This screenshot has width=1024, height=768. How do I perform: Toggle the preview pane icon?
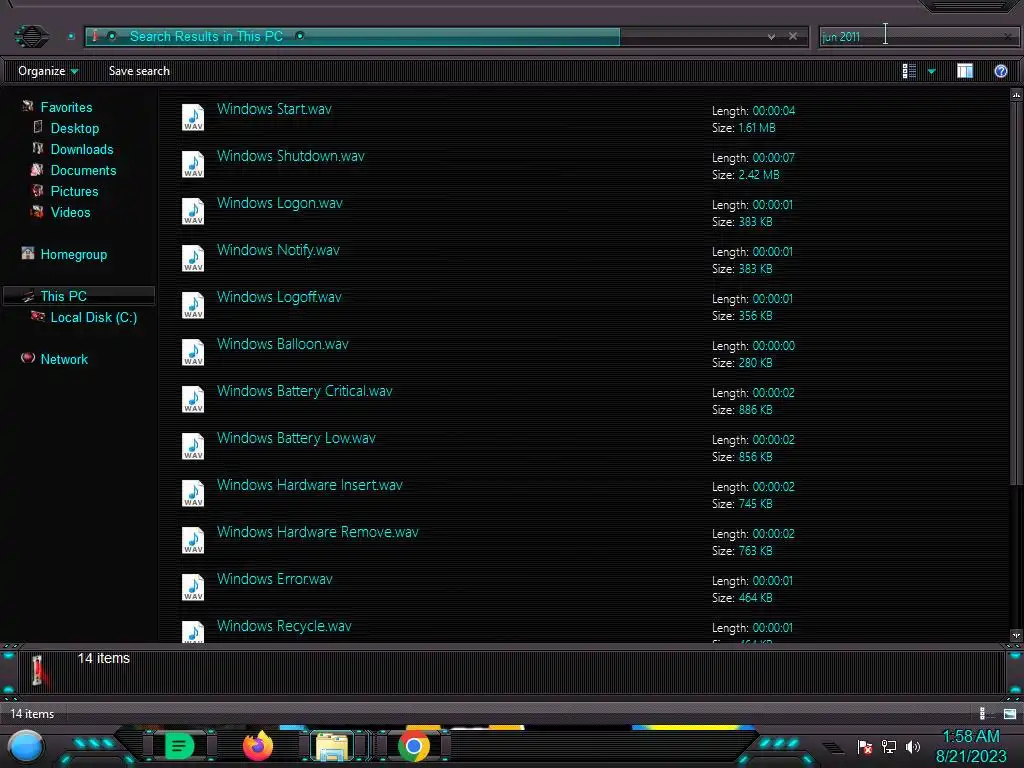click(x=965, y=71)
